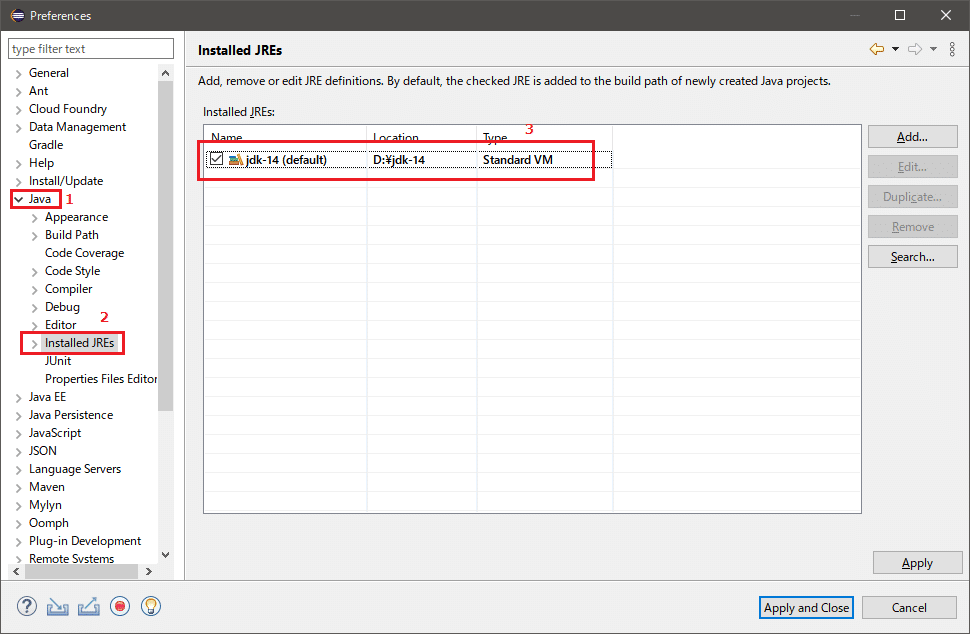This screenshot has height=634, width=970.
Task: Expand the Maven tree node
Action: (x=19, y=487)
